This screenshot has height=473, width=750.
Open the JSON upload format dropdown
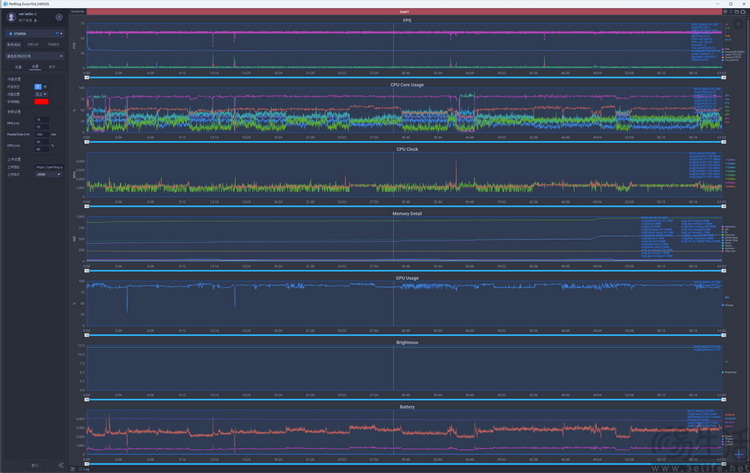(x=48, y=174)
